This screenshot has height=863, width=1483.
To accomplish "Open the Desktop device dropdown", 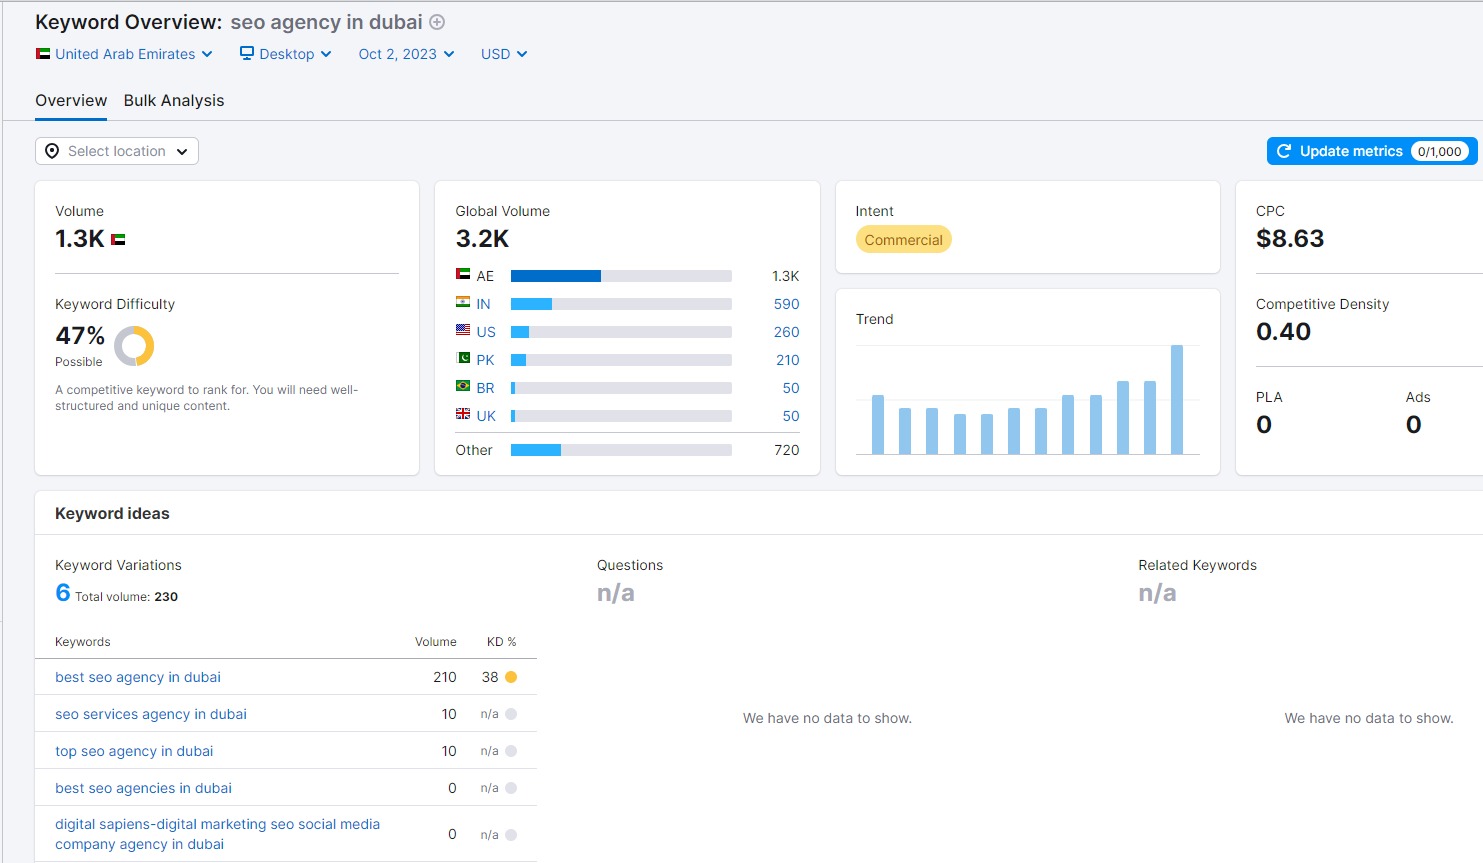I will pos(286,54).
